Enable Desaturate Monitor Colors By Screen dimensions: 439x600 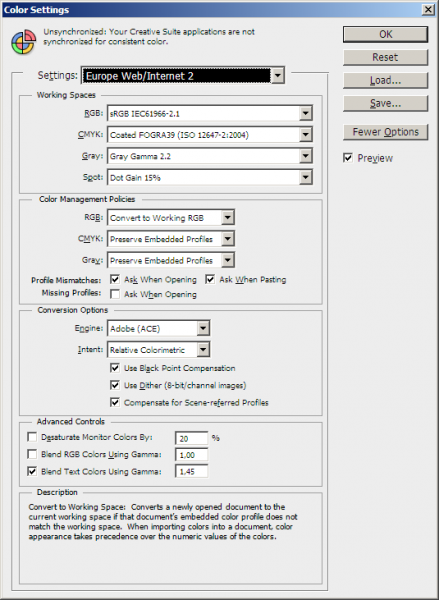pyautogui.click(x=32, y=437)
